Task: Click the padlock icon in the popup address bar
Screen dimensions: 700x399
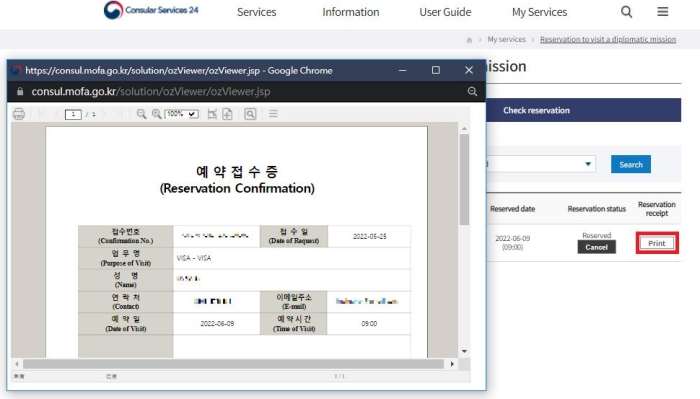Action: [x=20, y=91]
